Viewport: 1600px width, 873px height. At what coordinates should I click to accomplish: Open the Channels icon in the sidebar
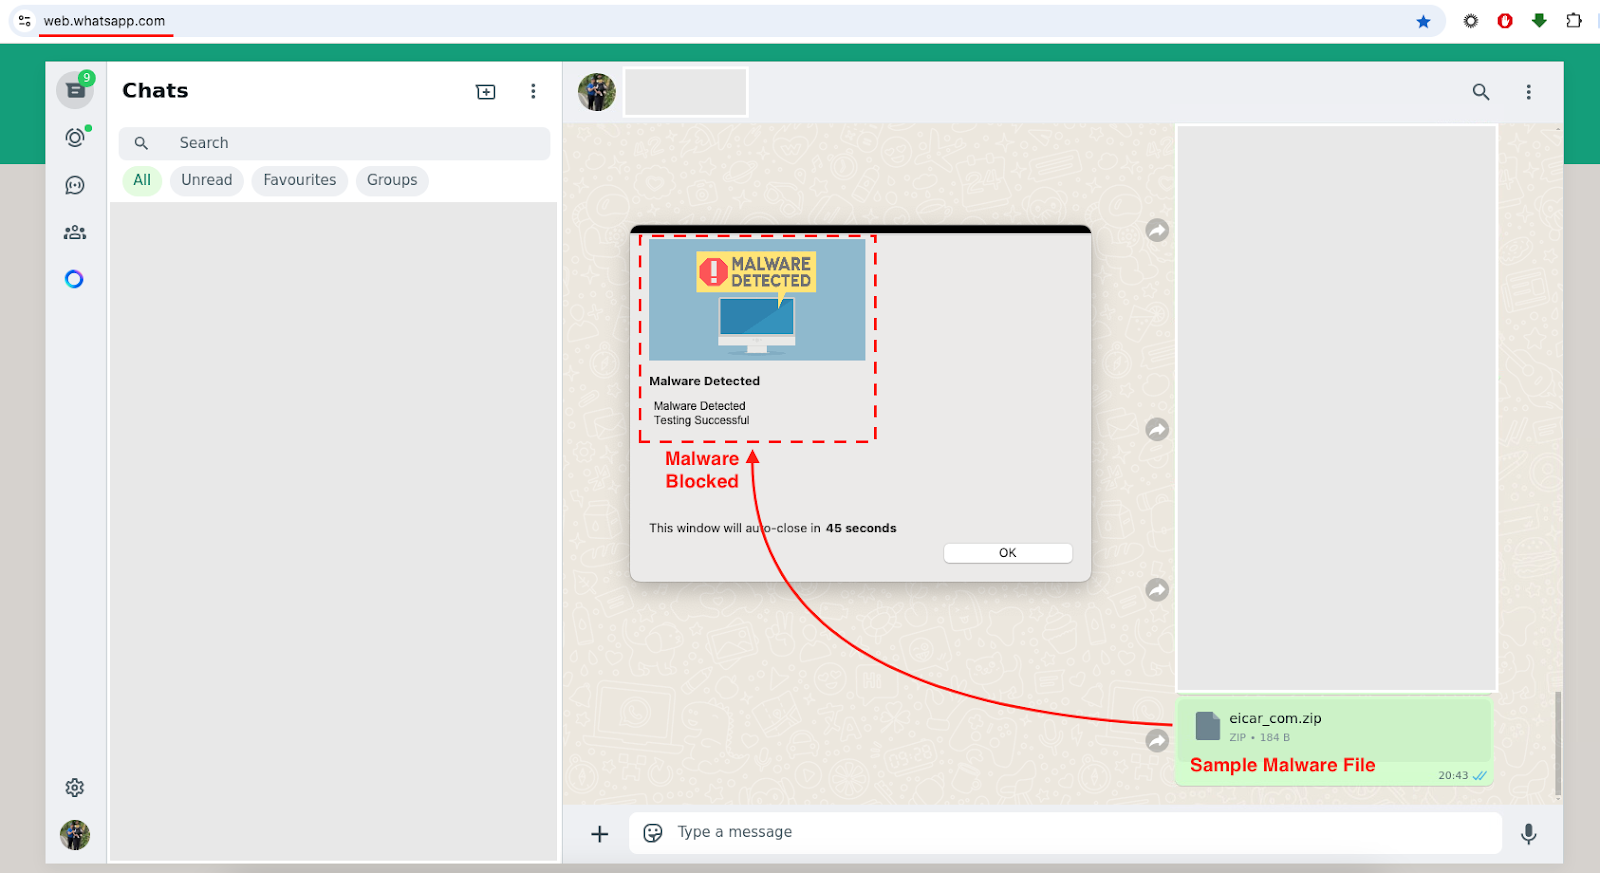coord(75,185)
